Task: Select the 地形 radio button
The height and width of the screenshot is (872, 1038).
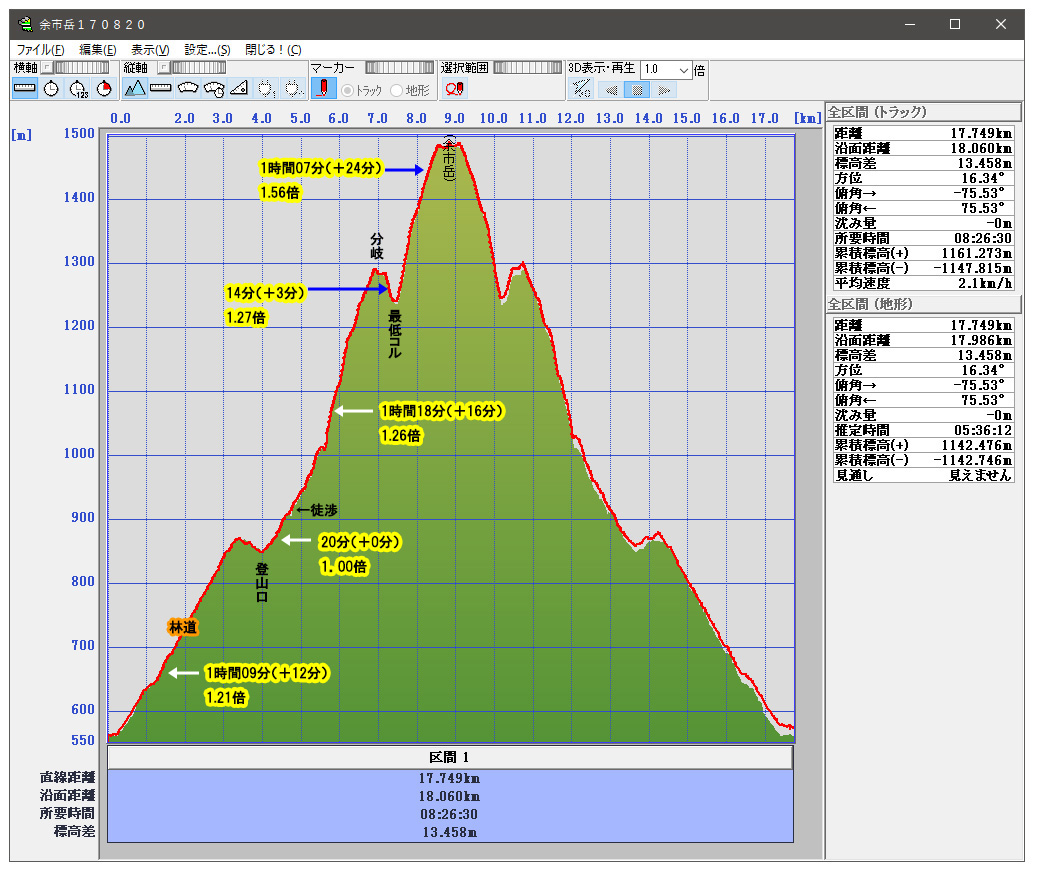Action: (397, 90)
